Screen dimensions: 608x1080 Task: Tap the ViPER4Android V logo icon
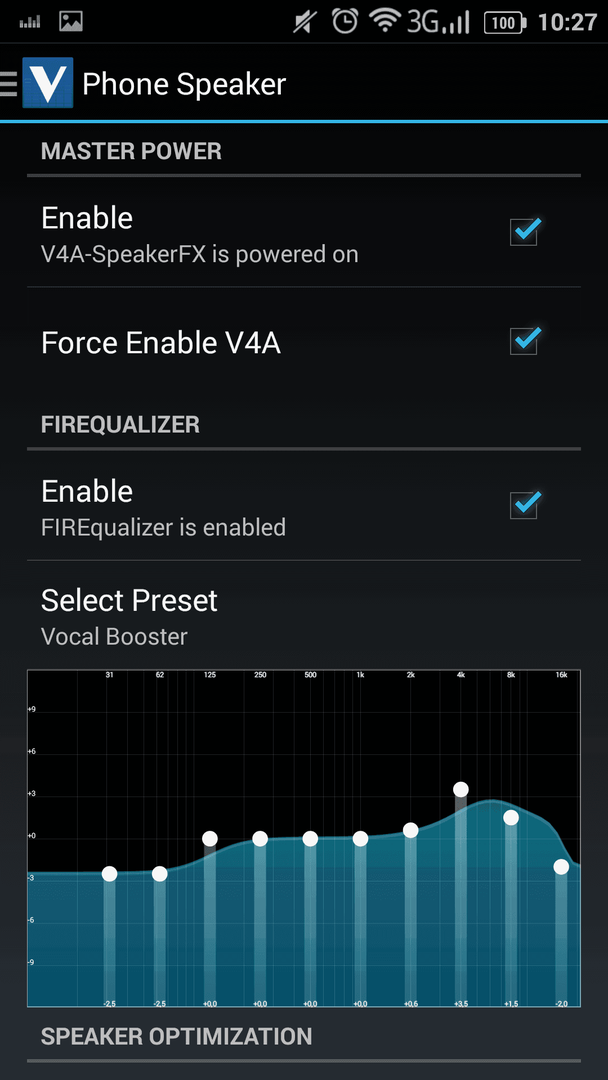pos(48,83)
